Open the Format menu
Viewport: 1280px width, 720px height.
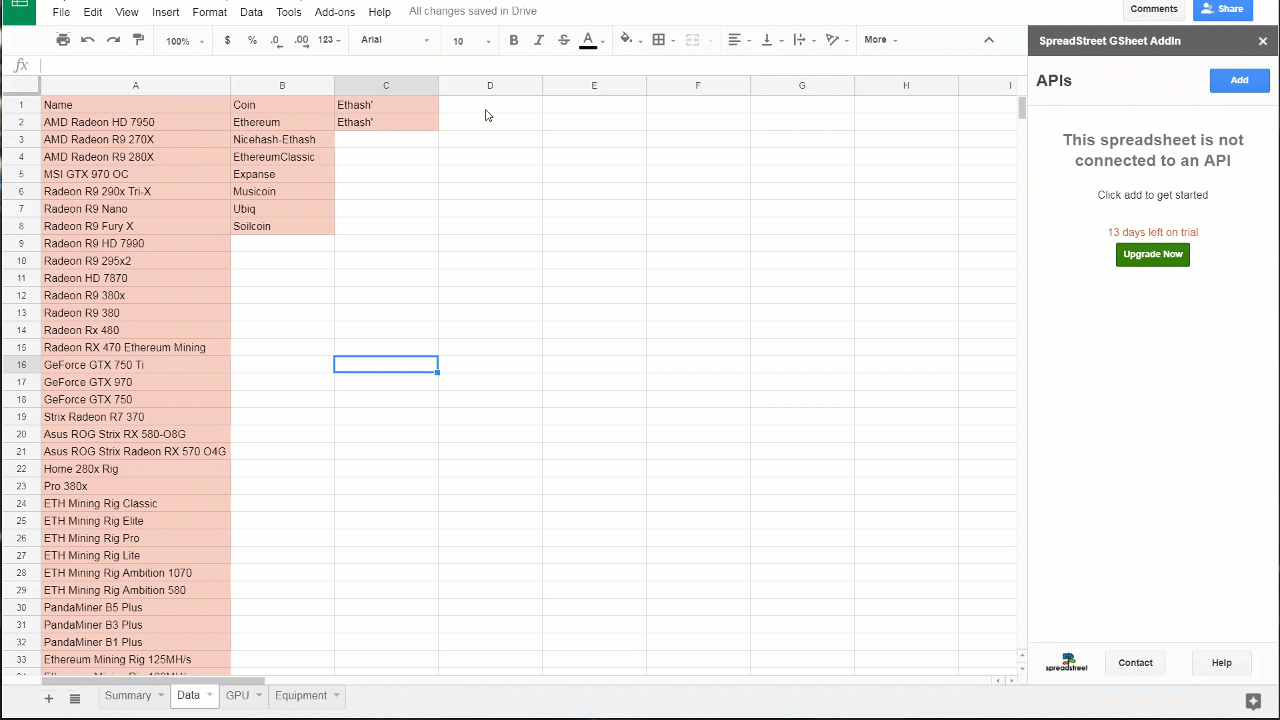210,12
